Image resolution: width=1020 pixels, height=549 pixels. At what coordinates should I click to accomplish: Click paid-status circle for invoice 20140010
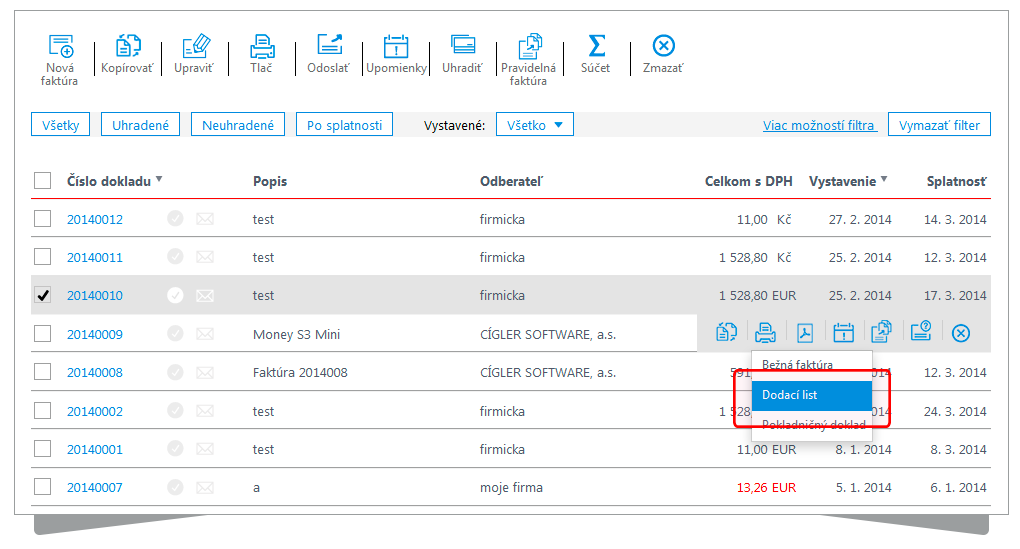tap(175, 295)
